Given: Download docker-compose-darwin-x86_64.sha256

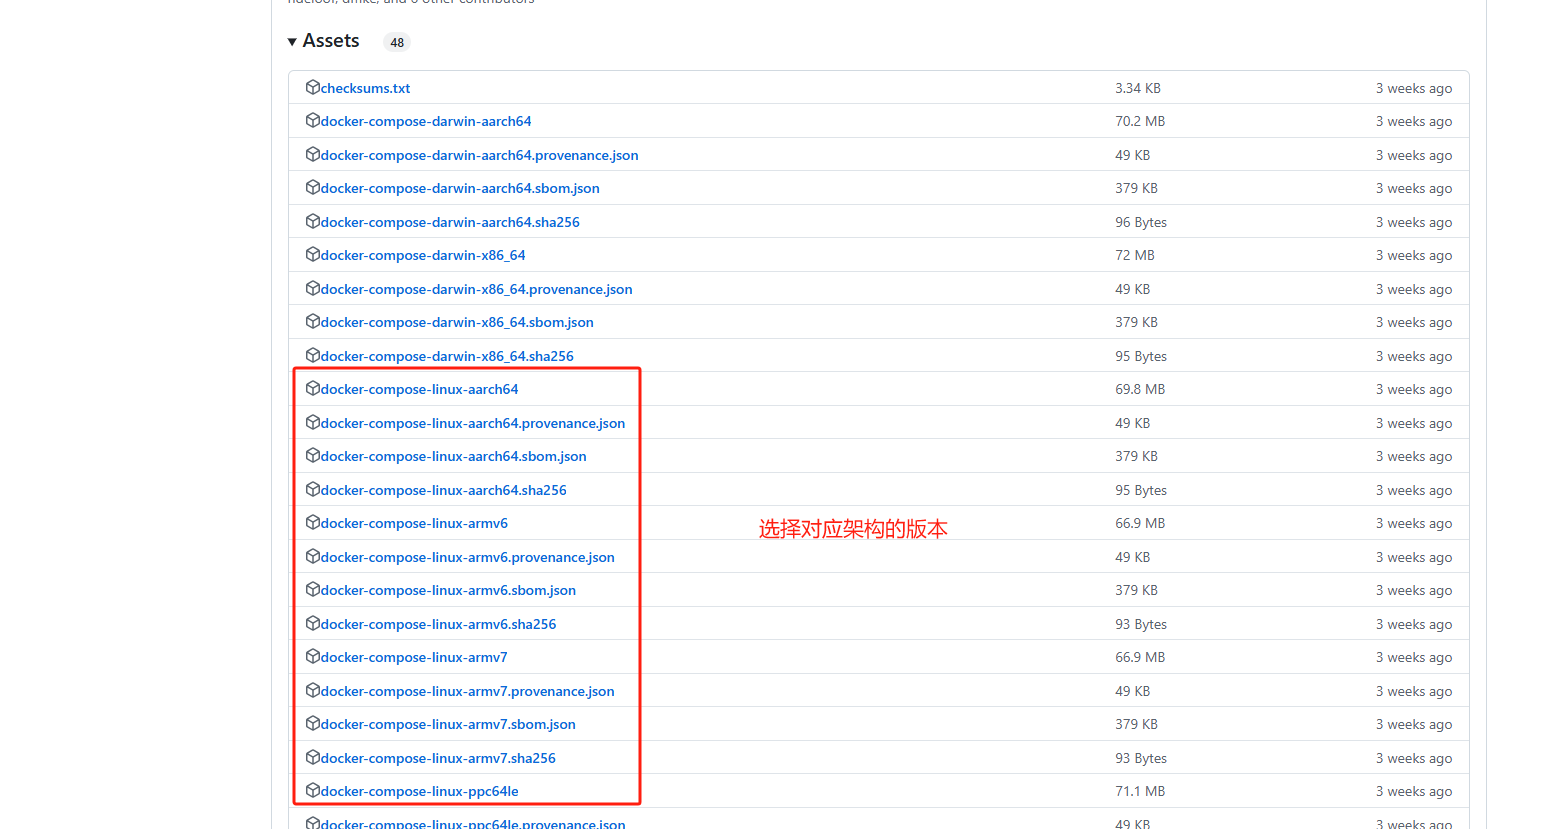Looking at the screenshot, I should coord(447,356).
